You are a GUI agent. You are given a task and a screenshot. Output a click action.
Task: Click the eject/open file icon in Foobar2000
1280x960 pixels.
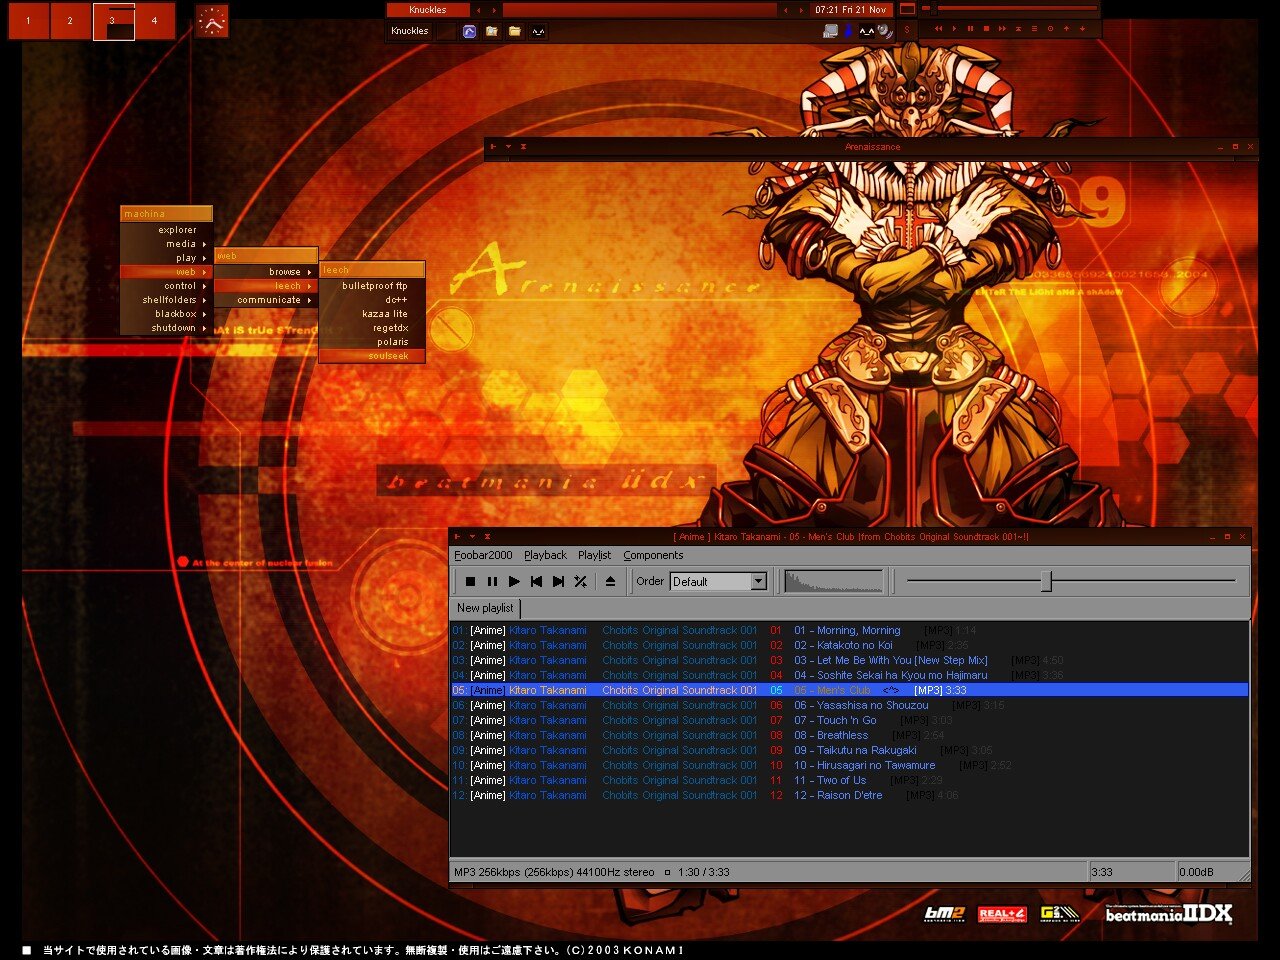pyautogui.click(x=610, y=581)
